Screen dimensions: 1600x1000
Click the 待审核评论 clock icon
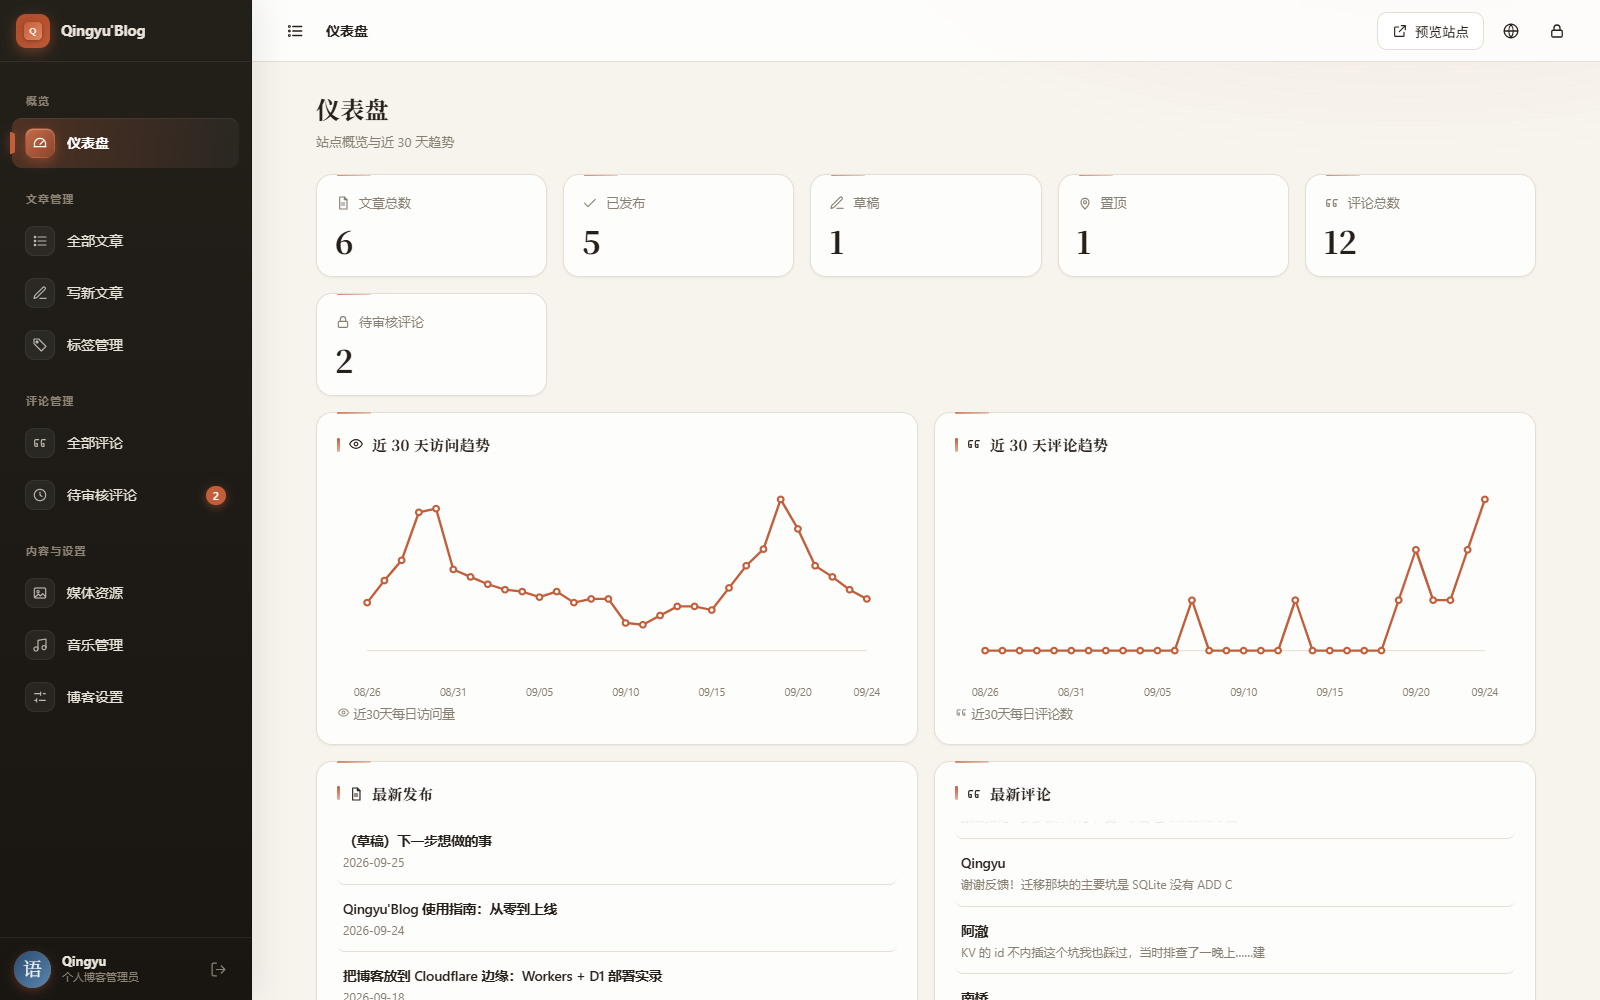click(40, 495)
